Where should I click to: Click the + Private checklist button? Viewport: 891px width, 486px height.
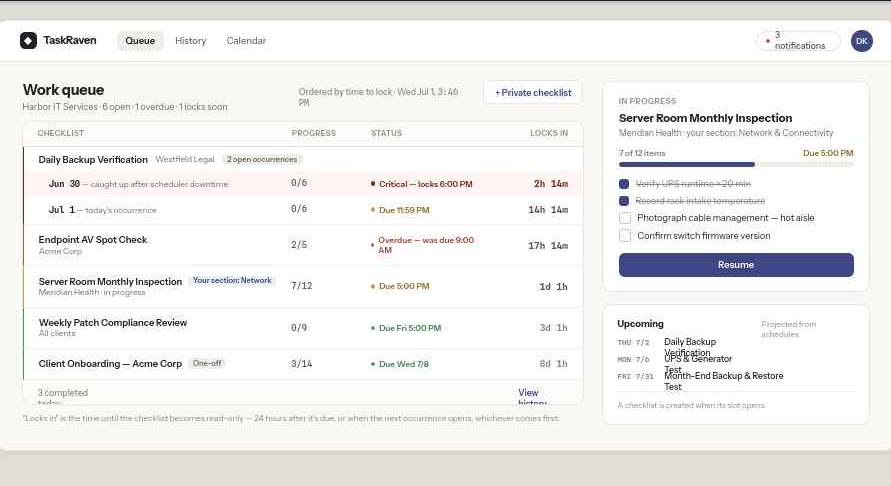tap(533, 93)
